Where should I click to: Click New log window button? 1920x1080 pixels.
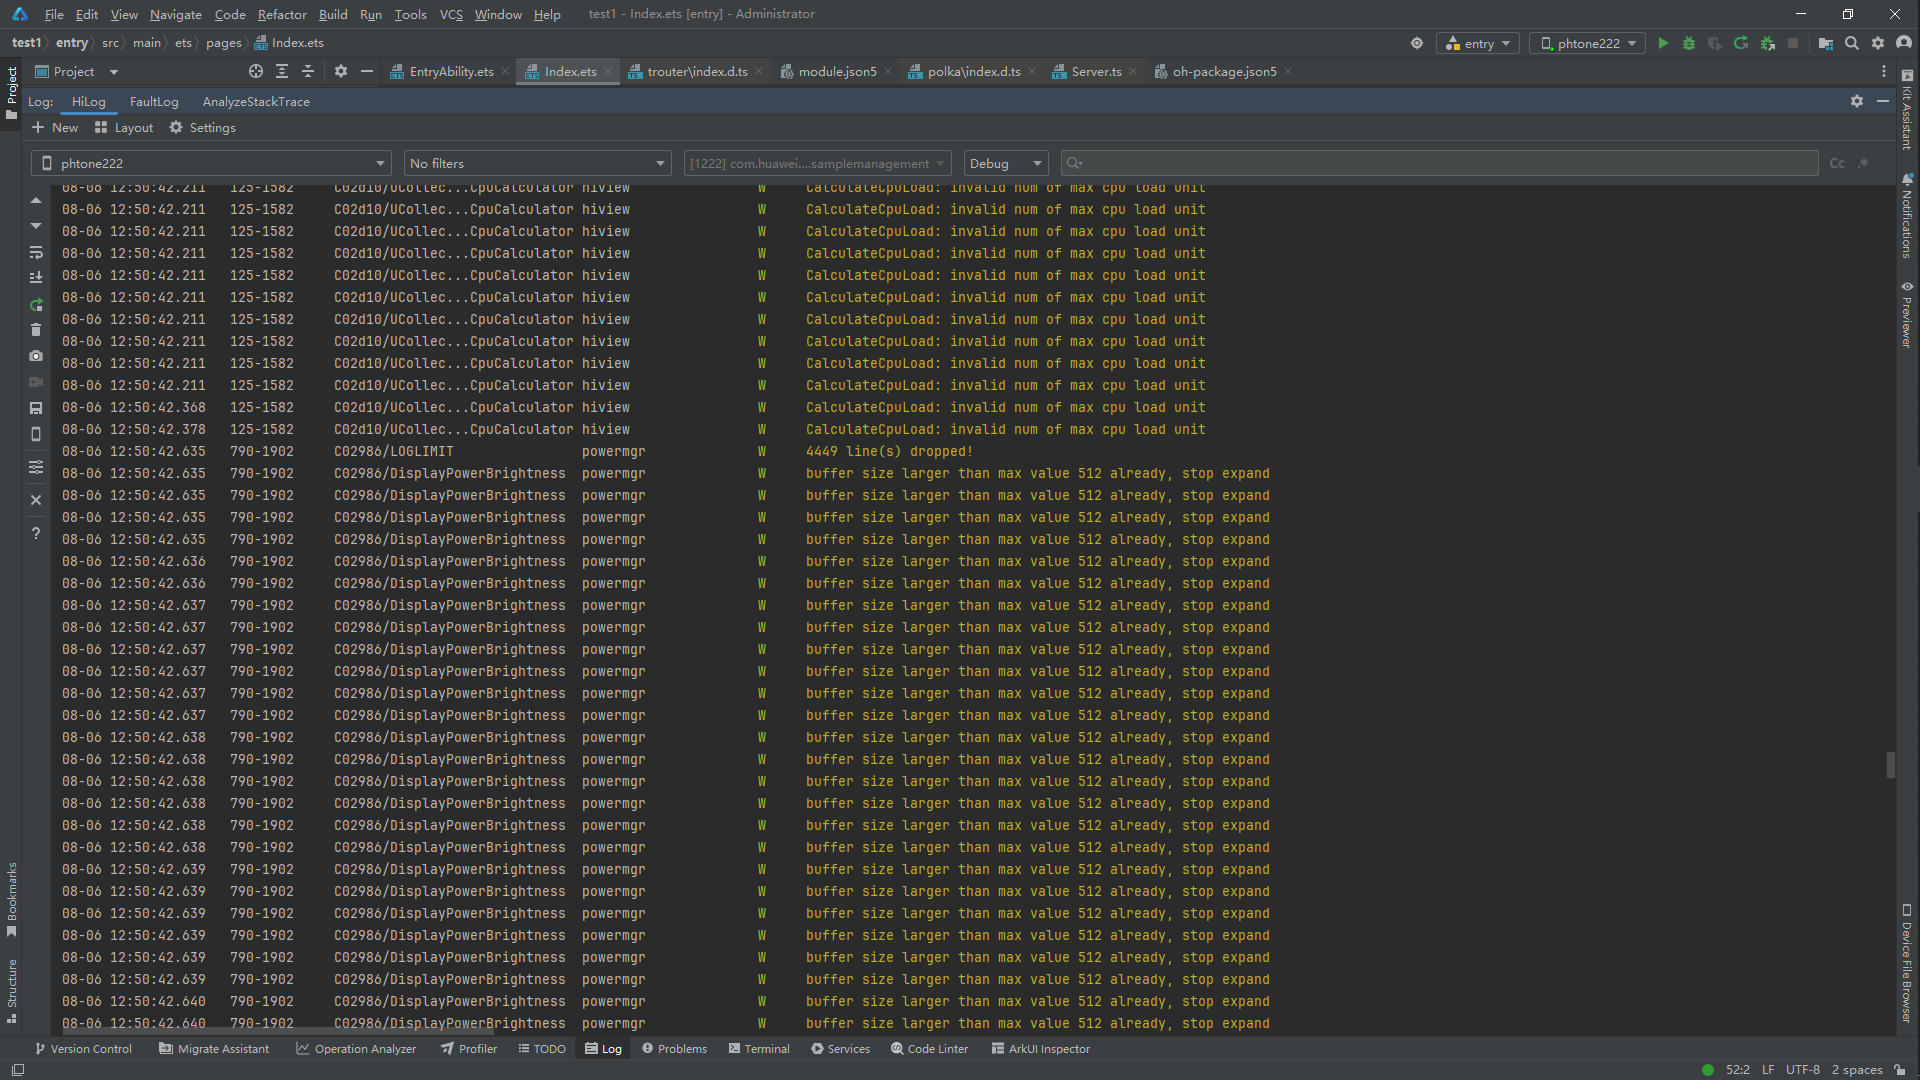pyautogui.click(x=55, y=127)
